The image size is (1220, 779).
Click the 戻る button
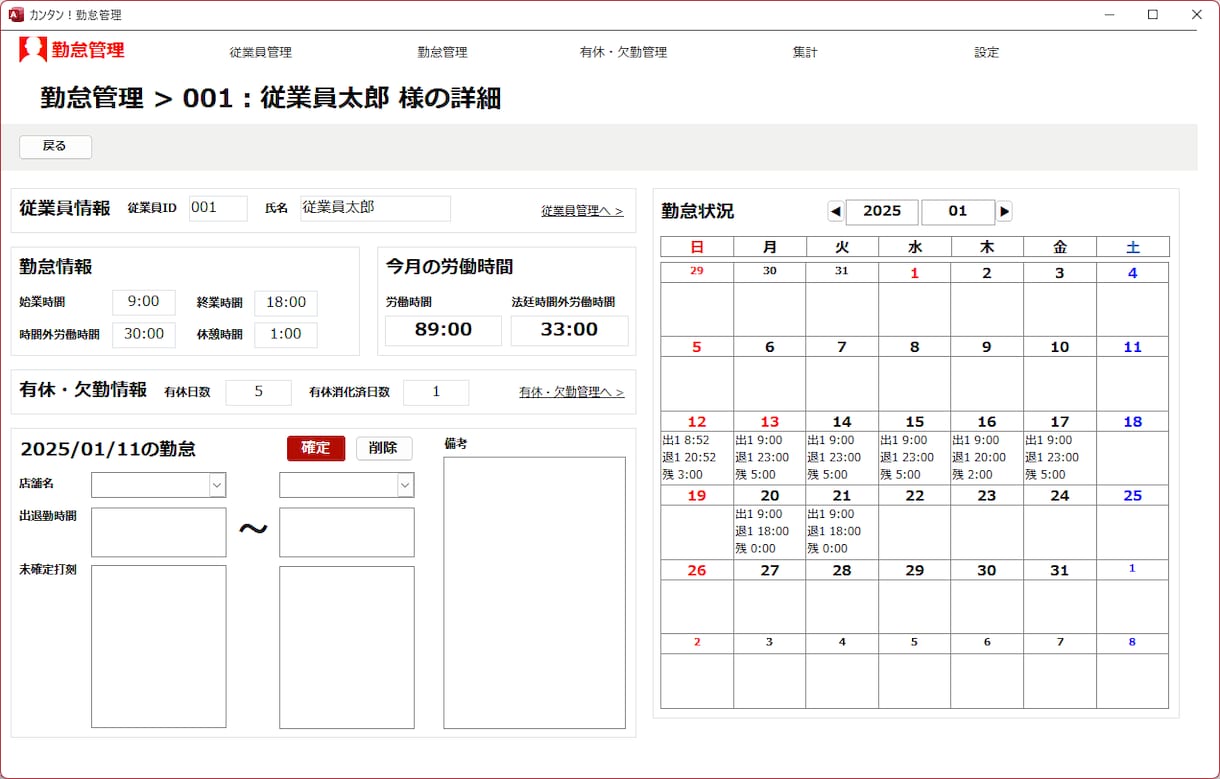[55, 146]
